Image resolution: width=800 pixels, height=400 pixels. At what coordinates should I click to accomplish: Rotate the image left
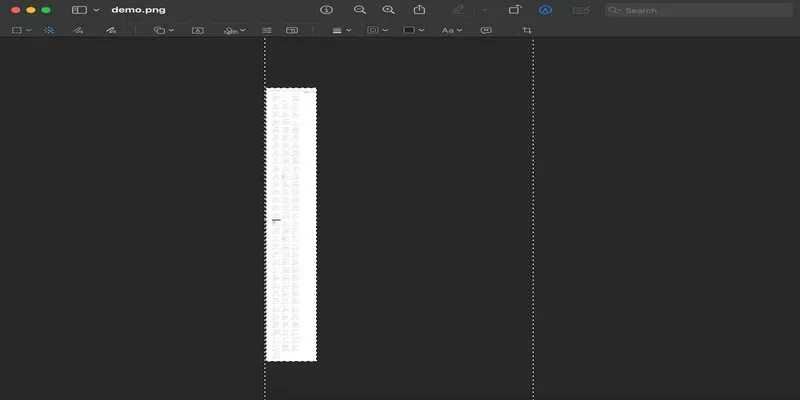click(x=515, y=10)
